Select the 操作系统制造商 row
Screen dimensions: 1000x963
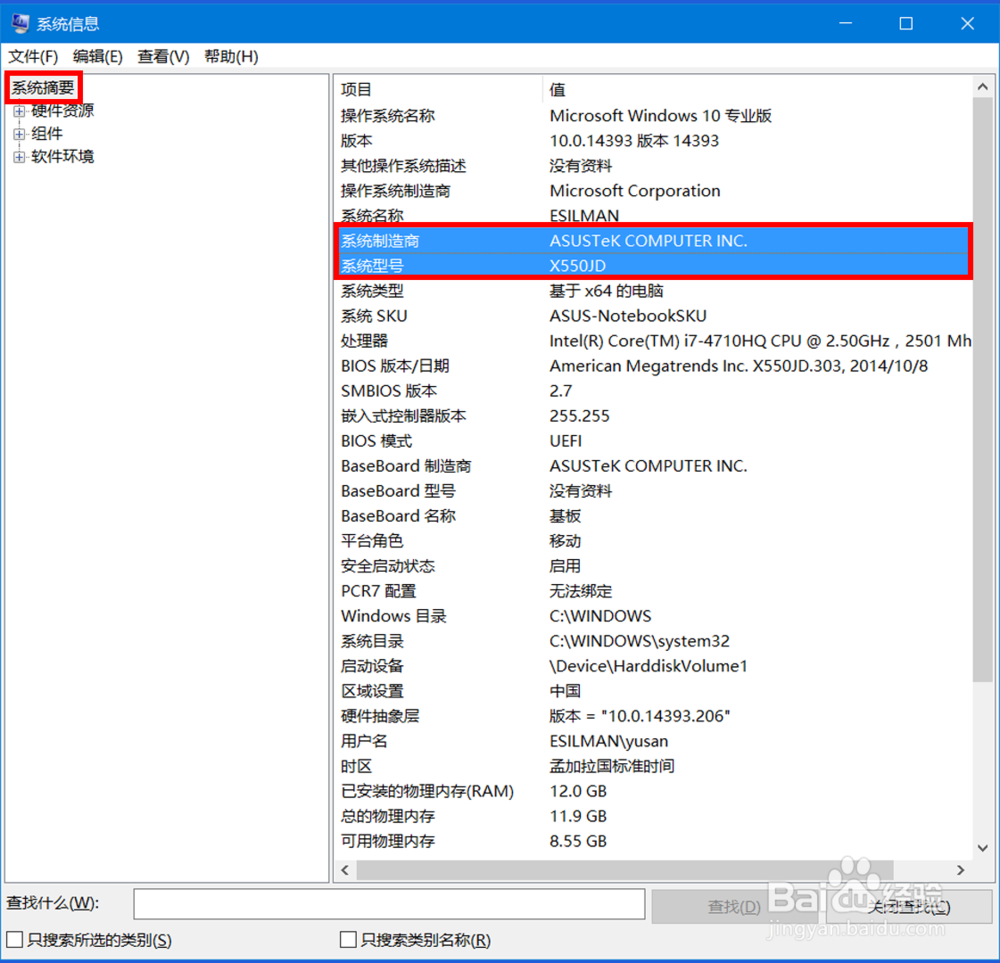[654, 191]
